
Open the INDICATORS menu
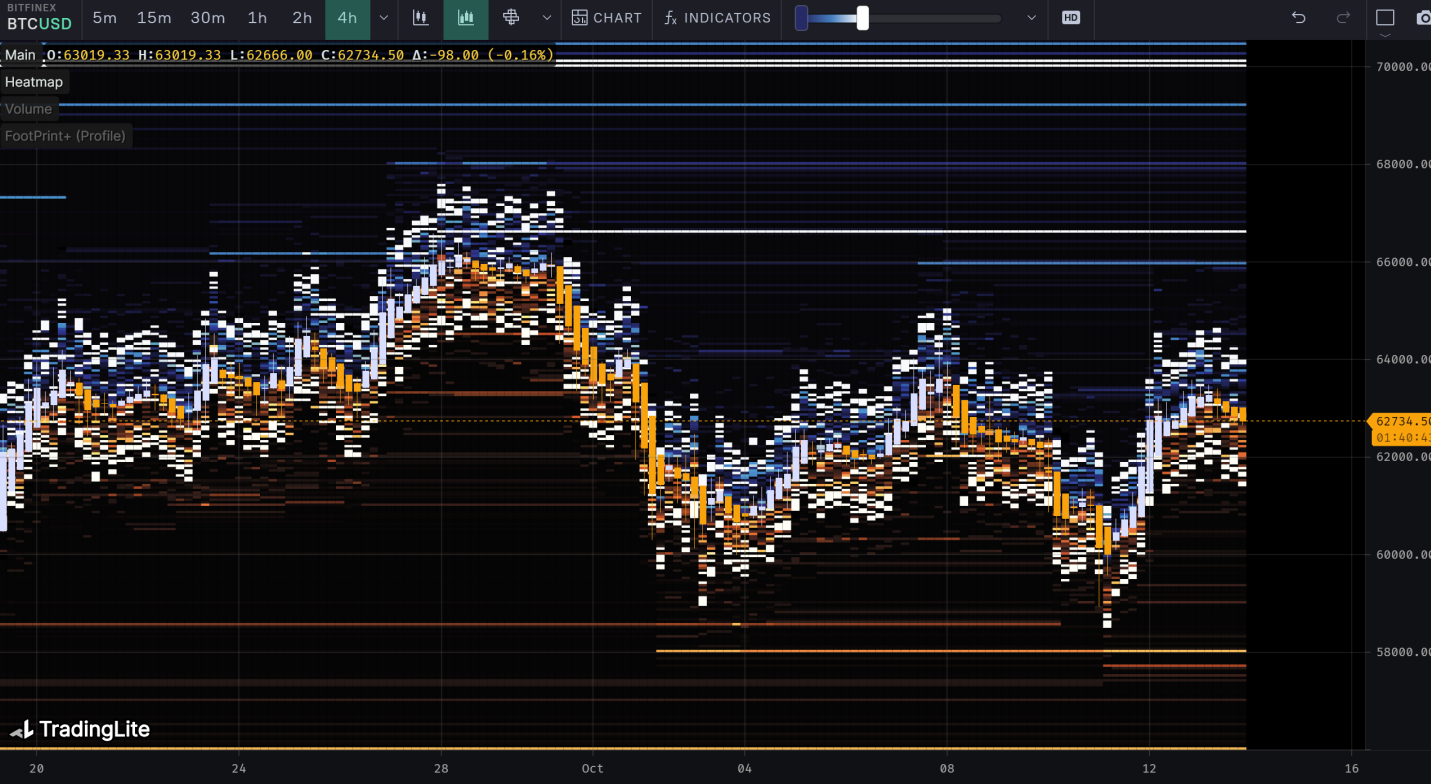pos(718,18)
